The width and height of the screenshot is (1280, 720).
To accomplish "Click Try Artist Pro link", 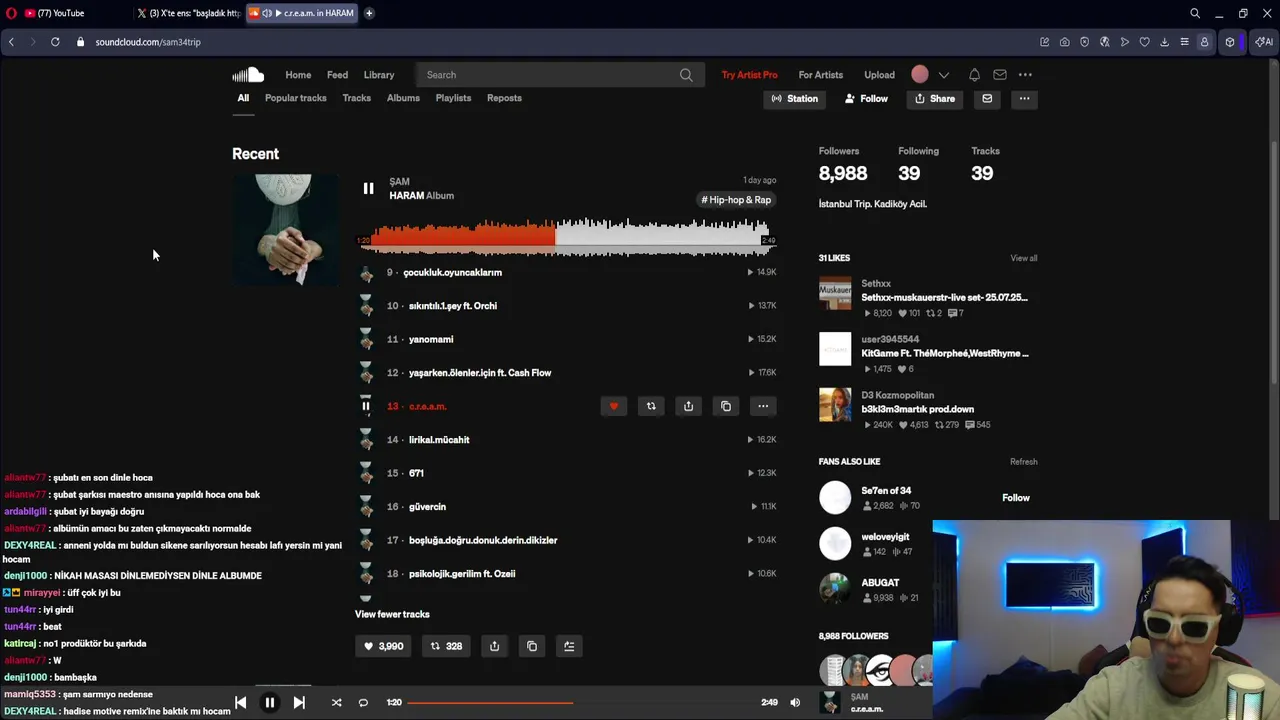I will tap(749, 75).
